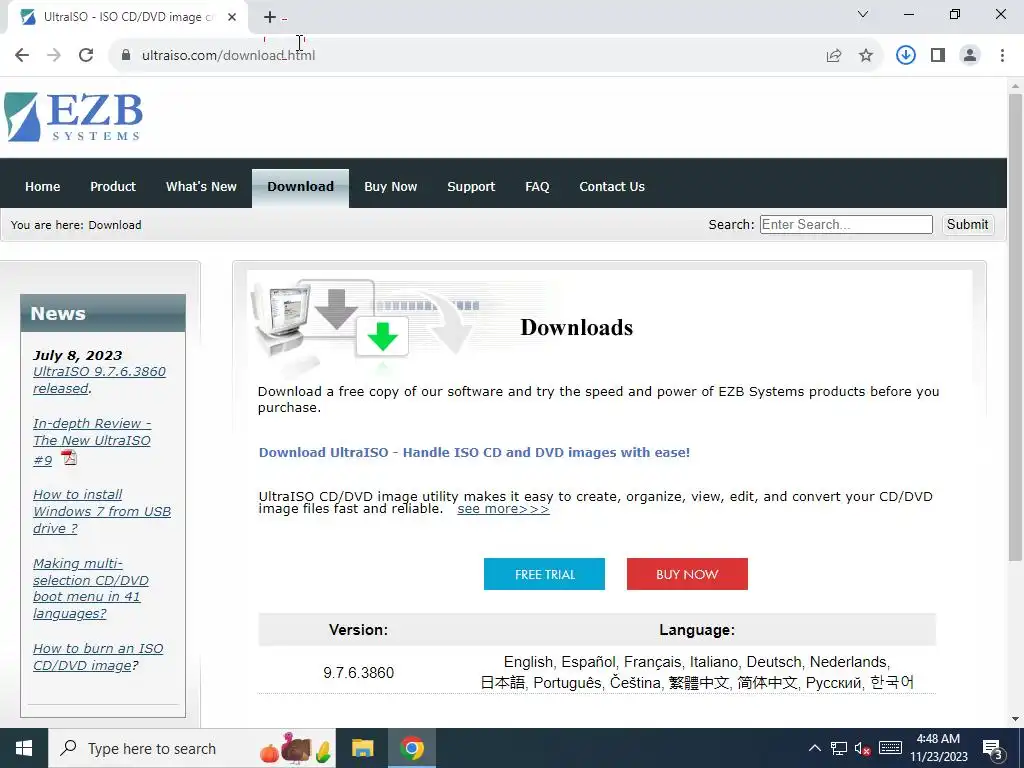
Task: Open 'How to install Windows 7 from USB drive' link
Action: 102,511
